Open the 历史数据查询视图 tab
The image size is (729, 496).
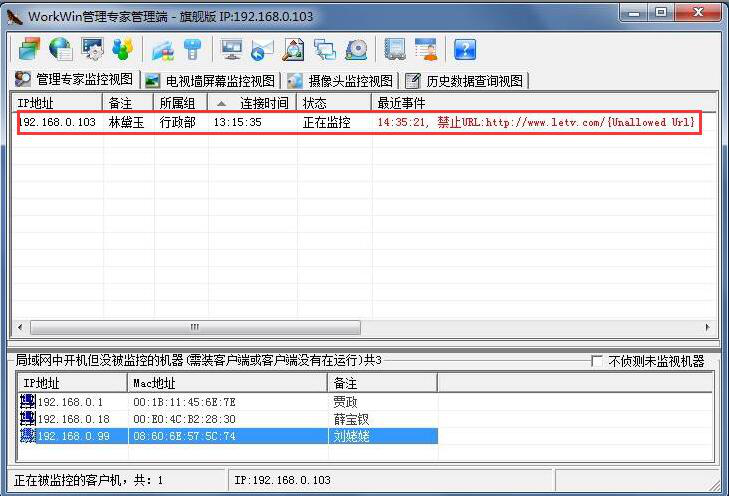click(465, 81)
